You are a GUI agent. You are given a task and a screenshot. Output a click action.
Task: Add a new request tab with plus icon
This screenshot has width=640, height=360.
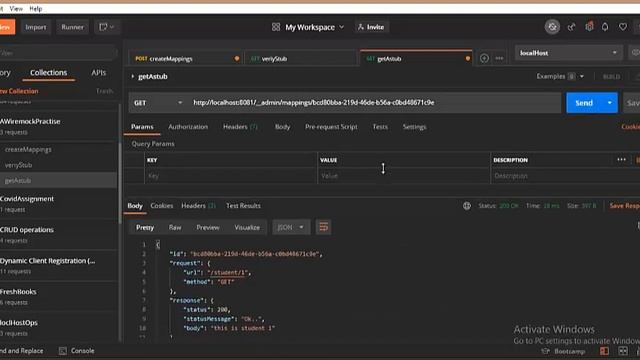pyautogui.click(x=484, y=58)
